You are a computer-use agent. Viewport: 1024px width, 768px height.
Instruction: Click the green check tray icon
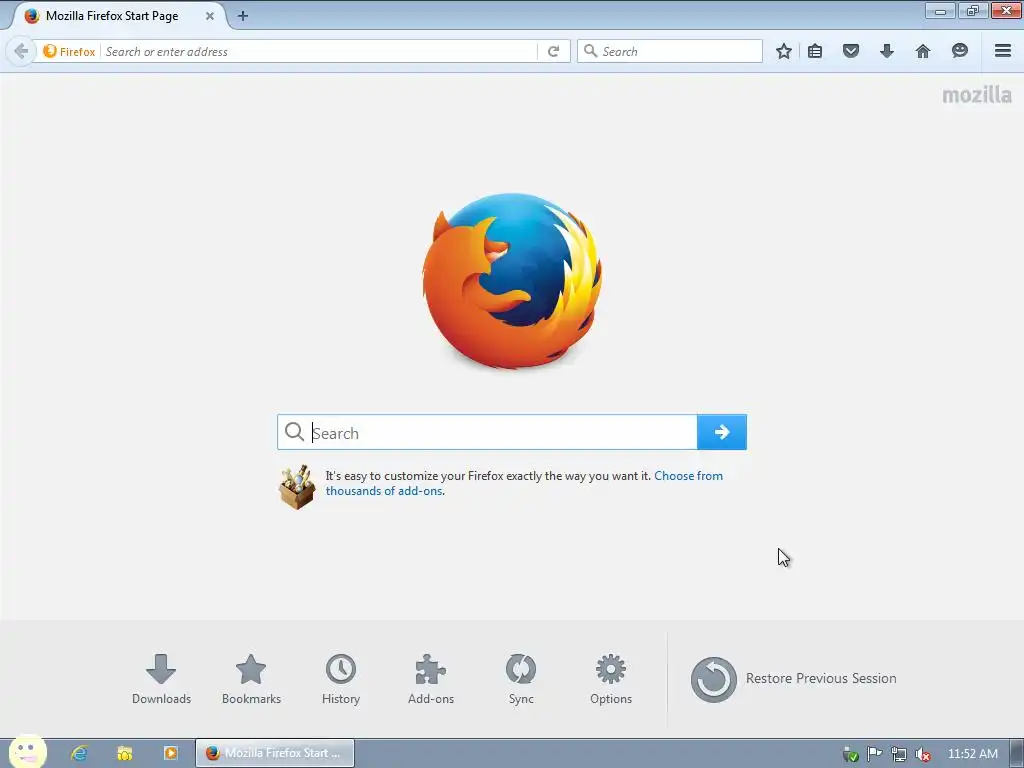[x=850, y=754]
